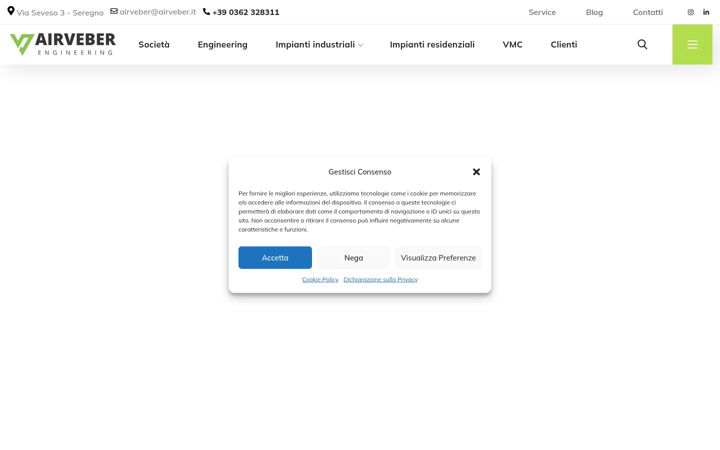Click the envelope email icon

click(x=114, y=11)
